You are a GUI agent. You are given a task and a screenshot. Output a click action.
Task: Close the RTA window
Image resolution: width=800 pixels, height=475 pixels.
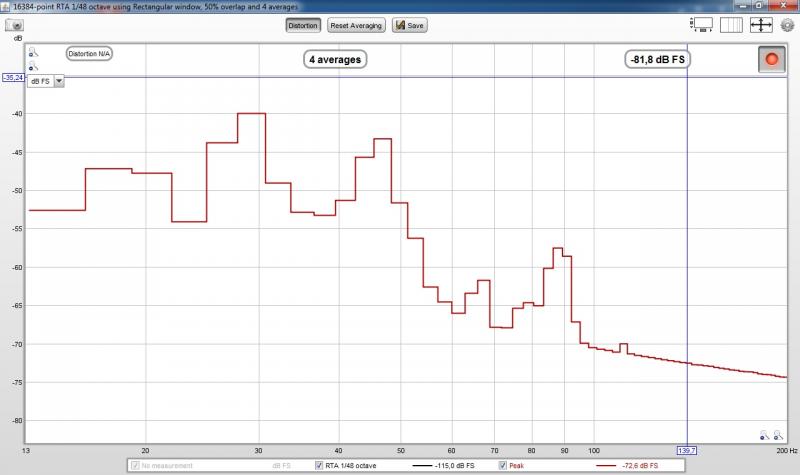783,5
